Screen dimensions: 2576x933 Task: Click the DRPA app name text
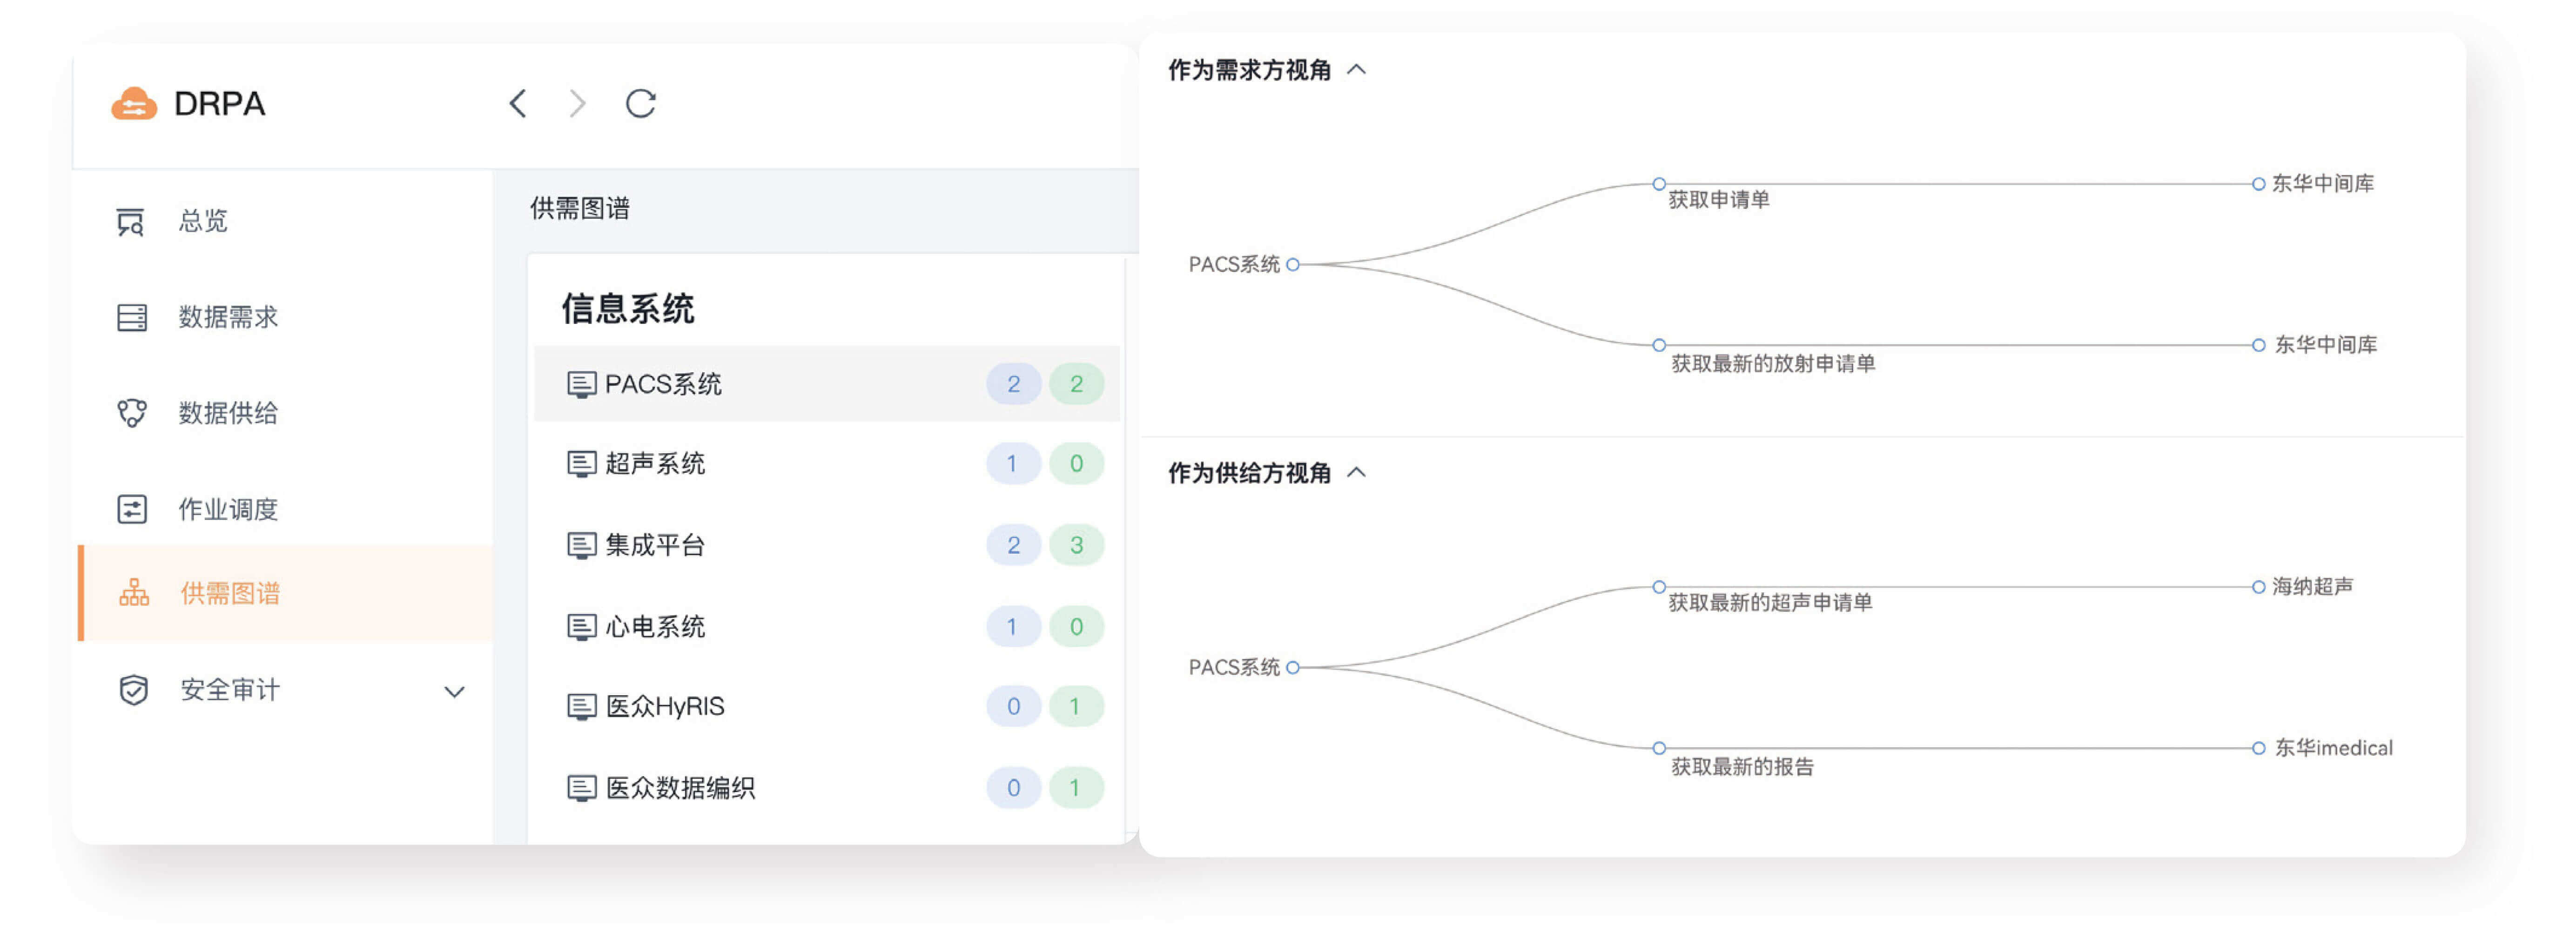(x=219, y=104)
